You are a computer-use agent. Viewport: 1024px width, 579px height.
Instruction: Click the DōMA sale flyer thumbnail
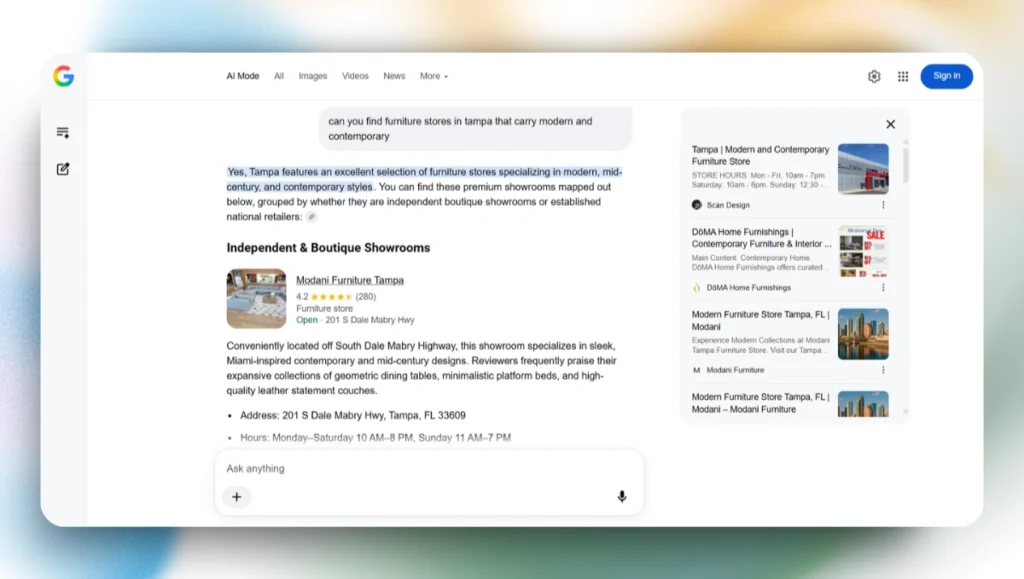click(863, 251)
